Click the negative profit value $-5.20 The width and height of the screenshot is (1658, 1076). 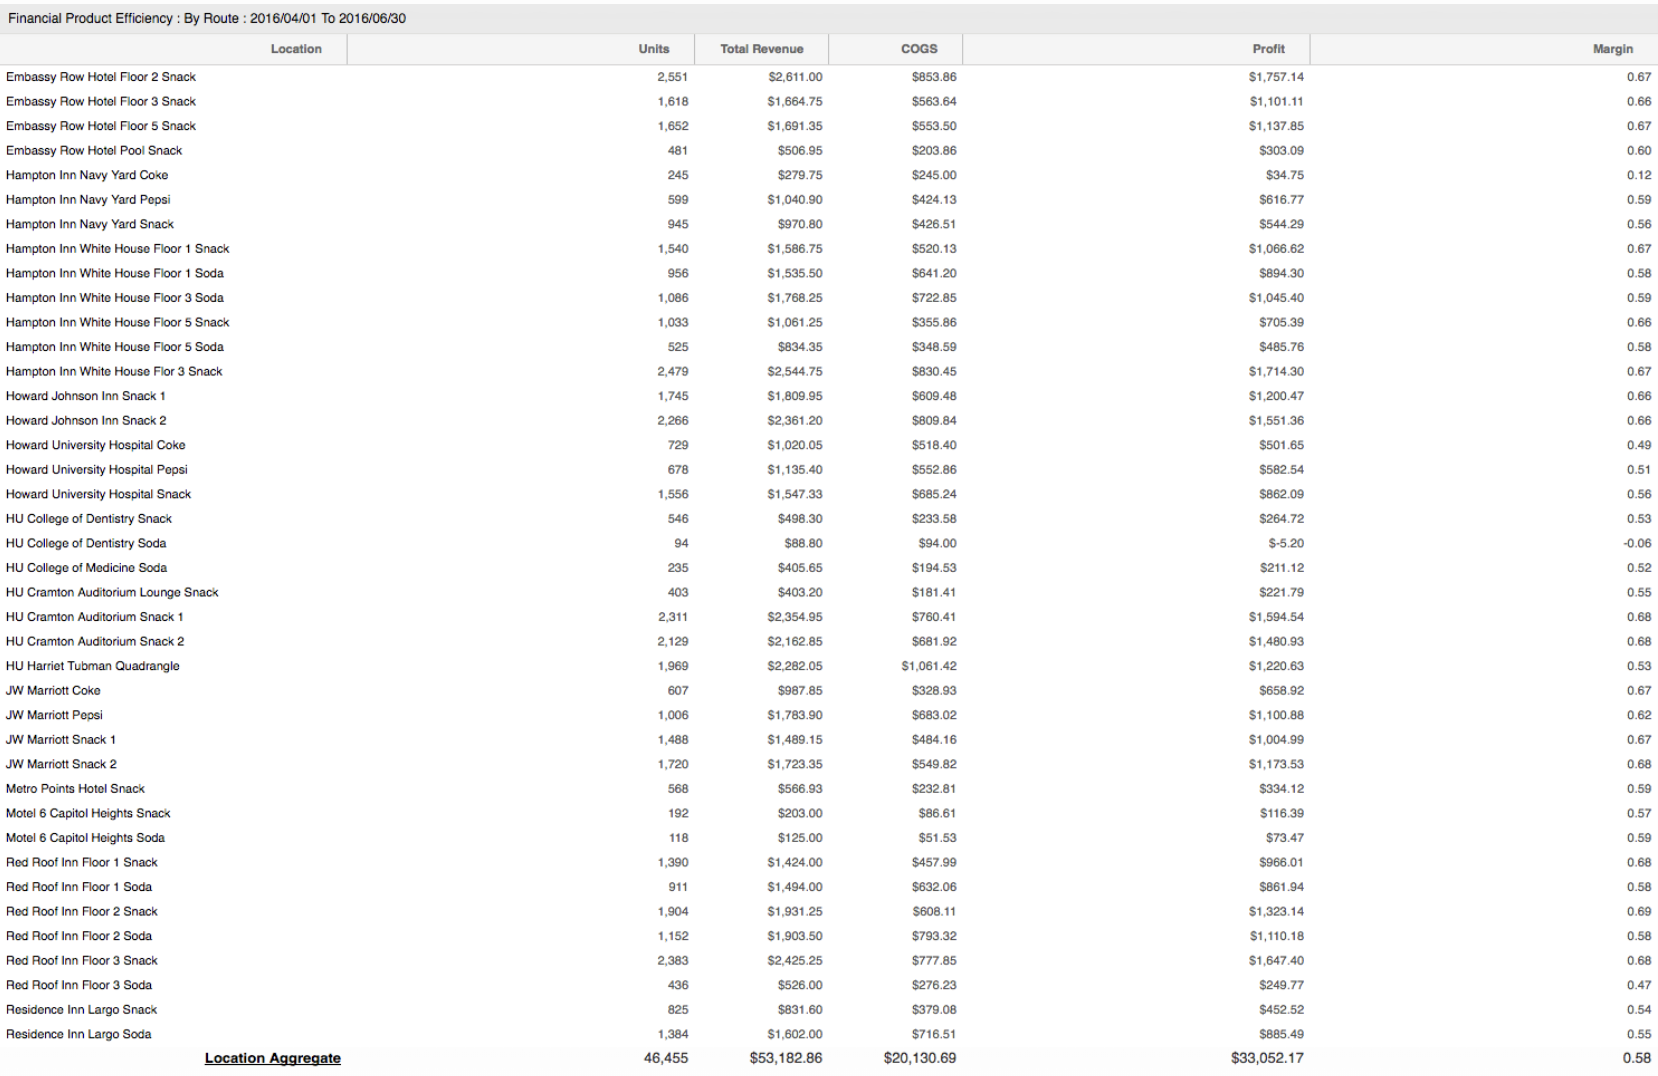(x=1286, y=543)
